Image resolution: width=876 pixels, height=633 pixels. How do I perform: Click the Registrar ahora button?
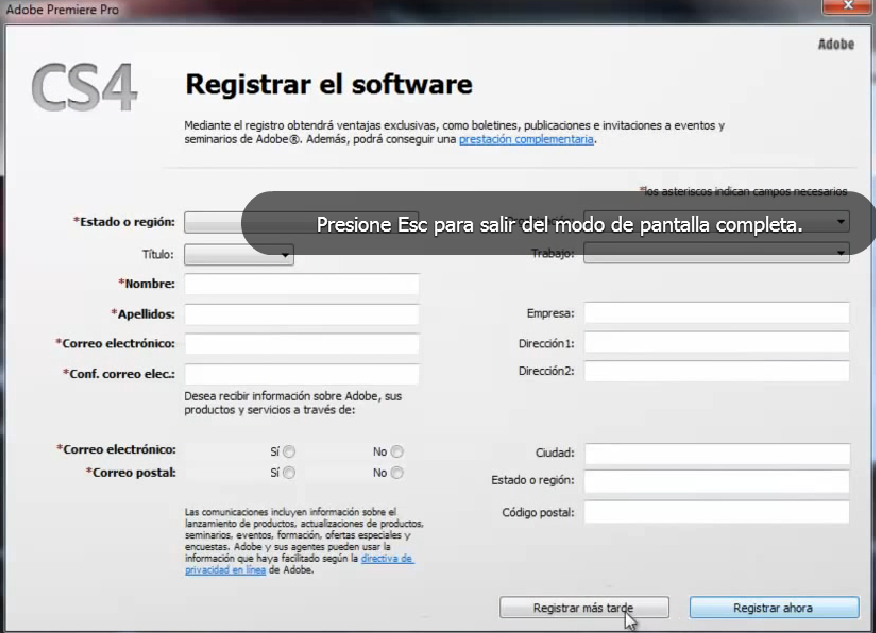coord(774,607)
